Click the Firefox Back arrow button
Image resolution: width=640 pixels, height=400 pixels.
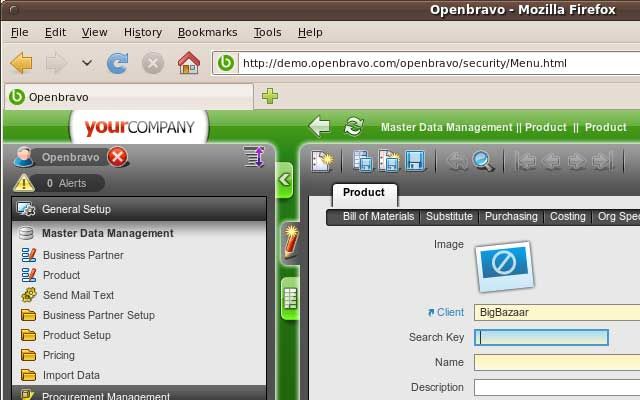click(x=21, y=63)
